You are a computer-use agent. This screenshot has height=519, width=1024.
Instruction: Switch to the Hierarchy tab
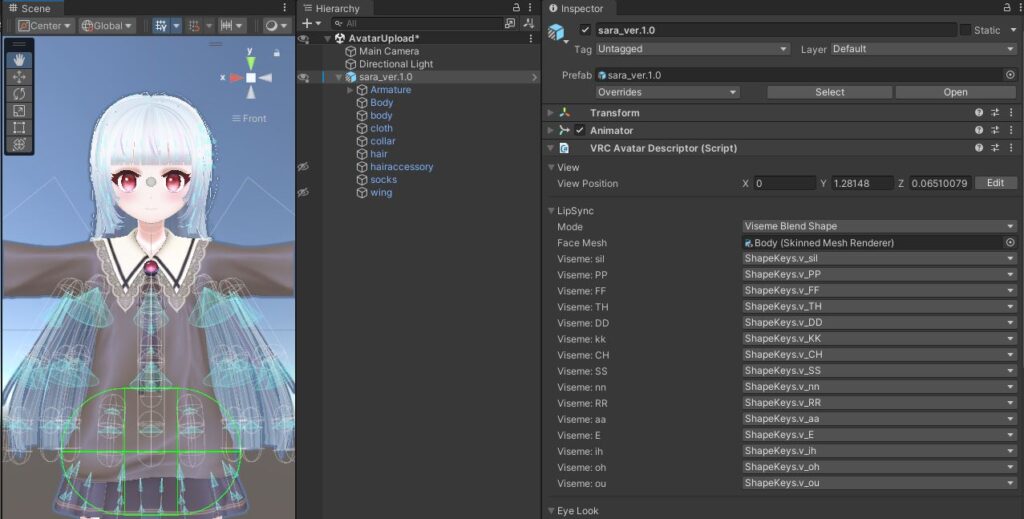pyautogui.click(x=336, y=9)
